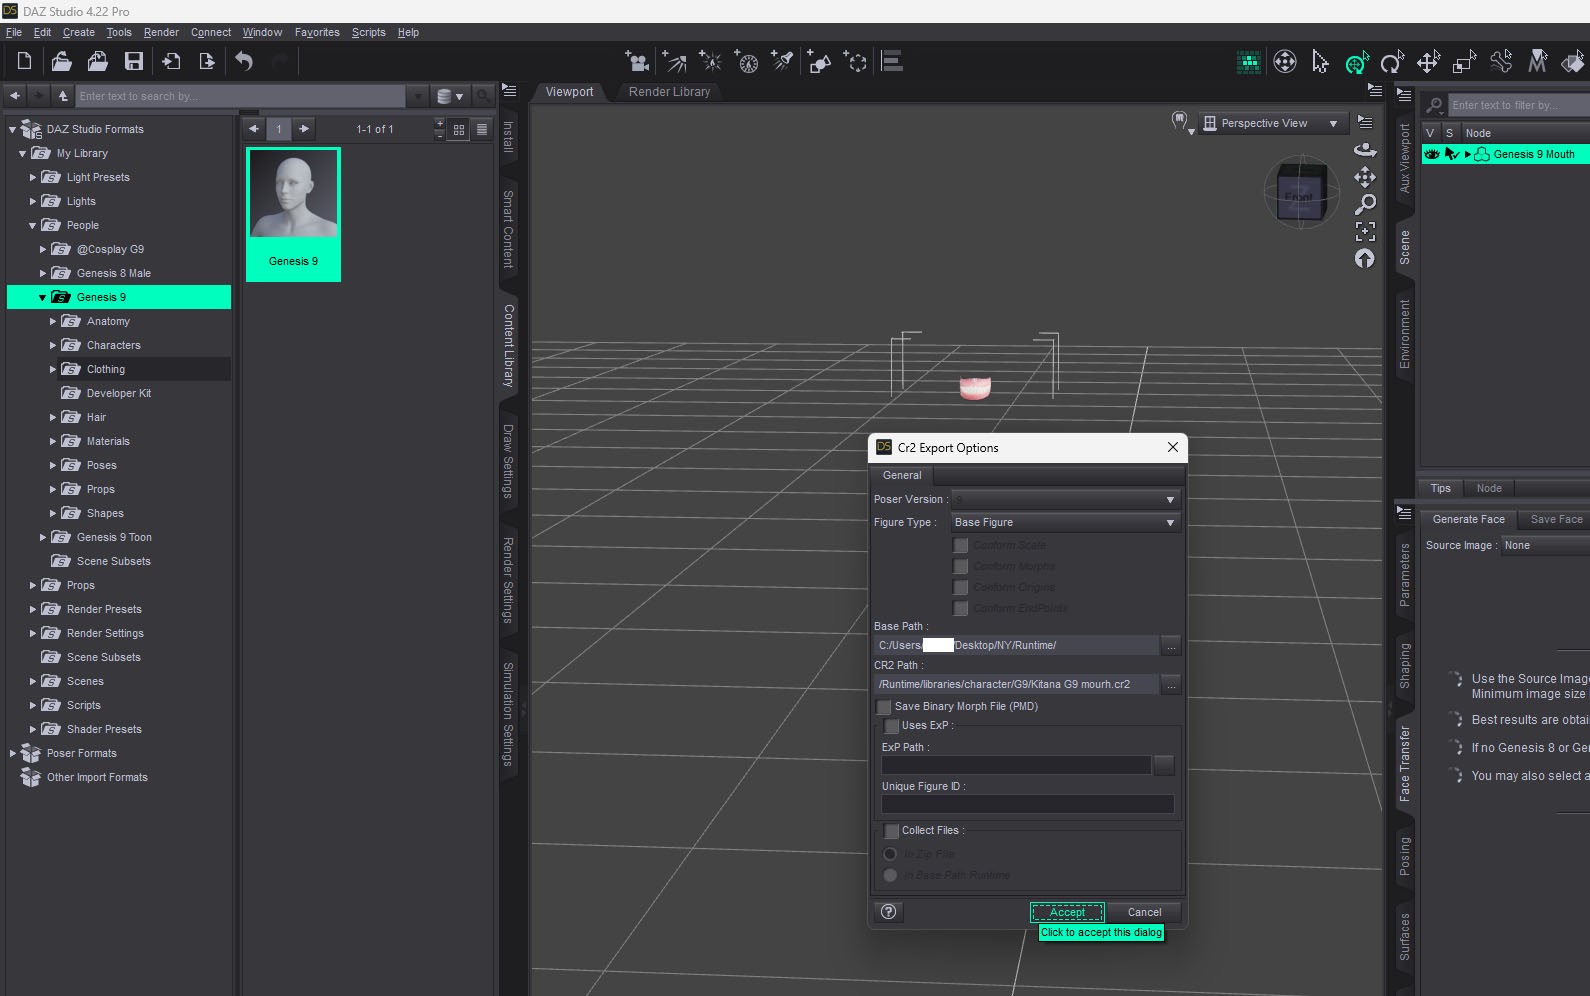
Task: Open the Smart Content side tab
Action: pyautogui.click(x=508, y=229)
